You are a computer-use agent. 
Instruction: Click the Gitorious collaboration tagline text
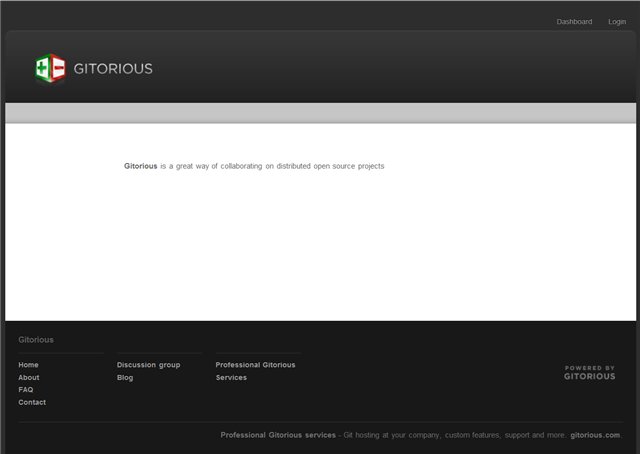254,166
